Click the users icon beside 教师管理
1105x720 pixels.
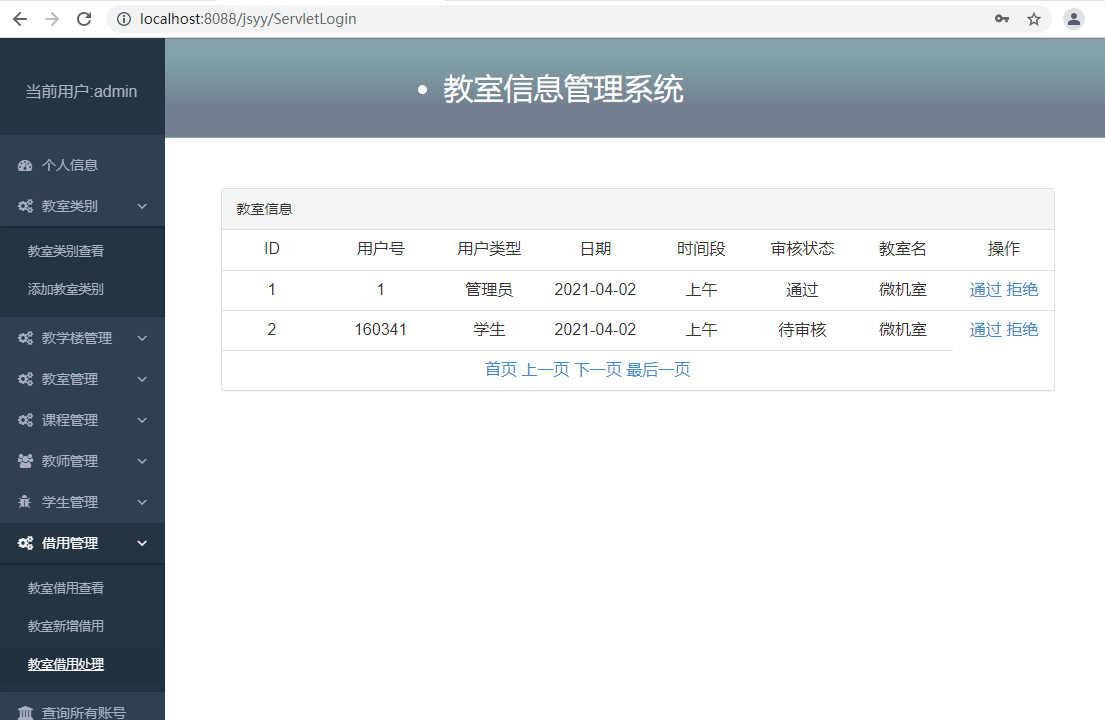[x=25, y=461]
